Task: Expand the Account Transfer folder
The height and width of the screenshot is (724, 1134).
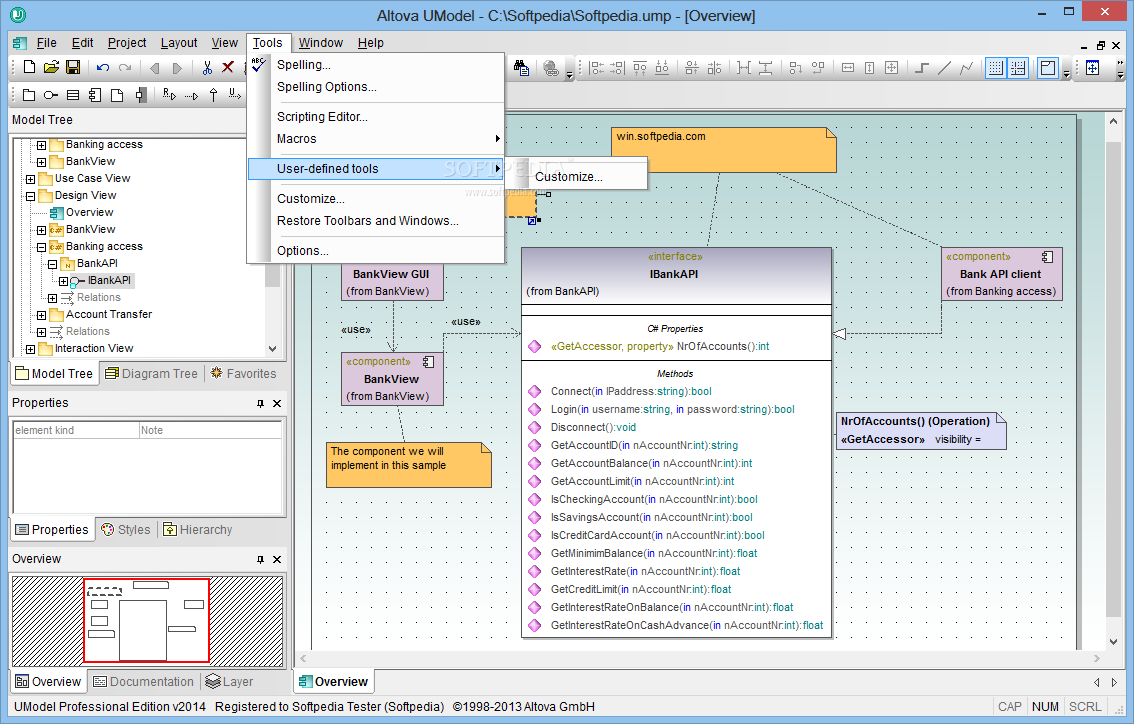Action: tap(41, 315)
